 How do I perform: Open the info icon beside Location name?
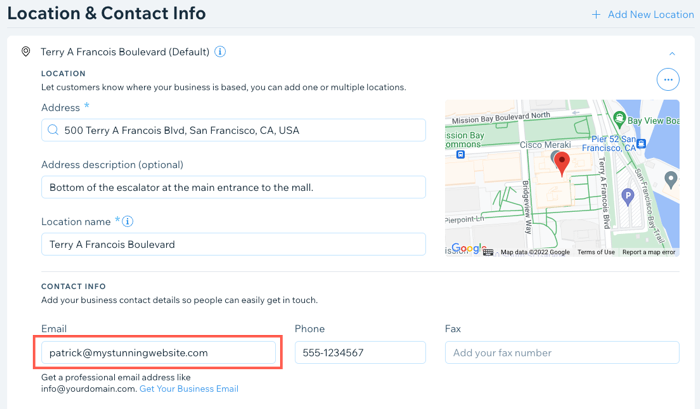(x=128, y=221)
